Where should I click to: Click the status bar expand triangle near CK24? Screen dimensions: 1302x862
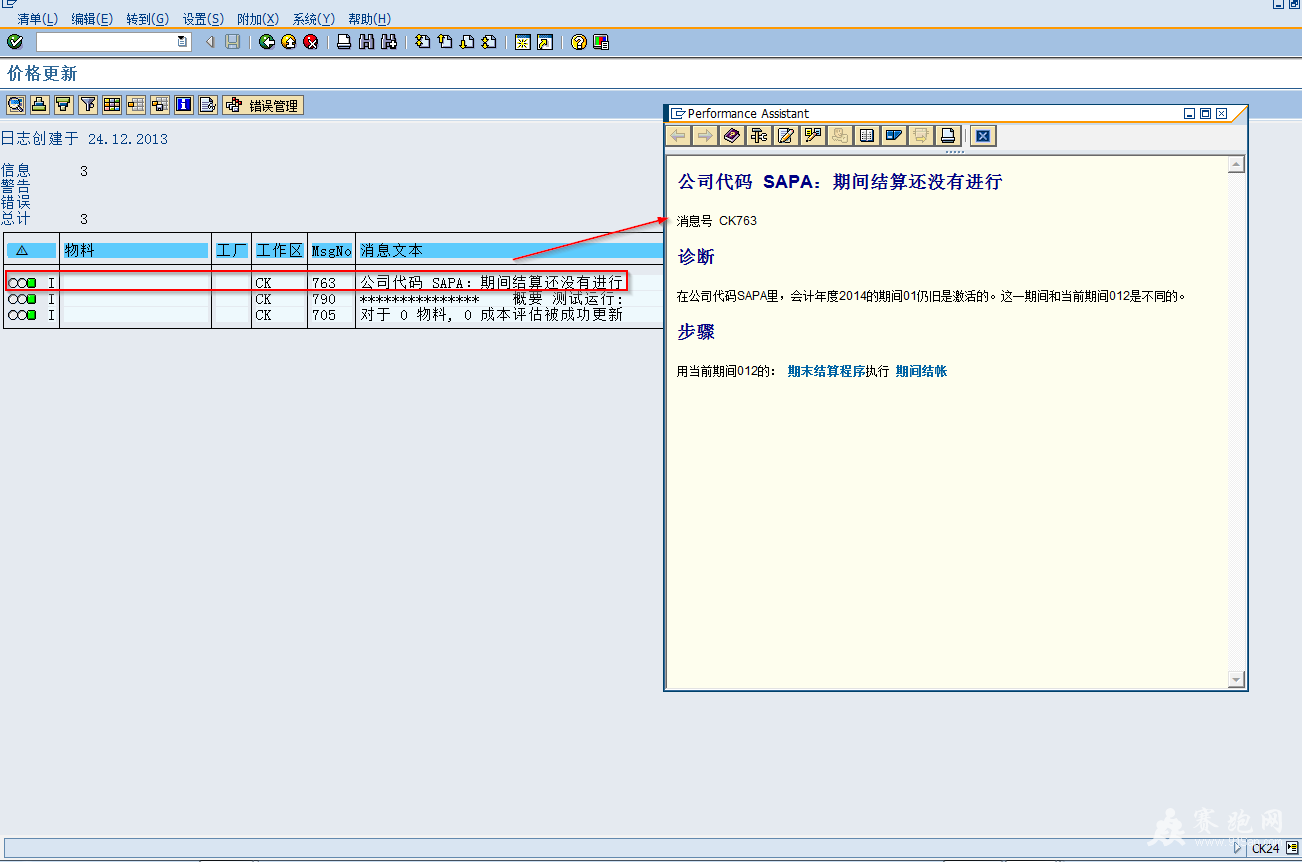(1239, 848)
